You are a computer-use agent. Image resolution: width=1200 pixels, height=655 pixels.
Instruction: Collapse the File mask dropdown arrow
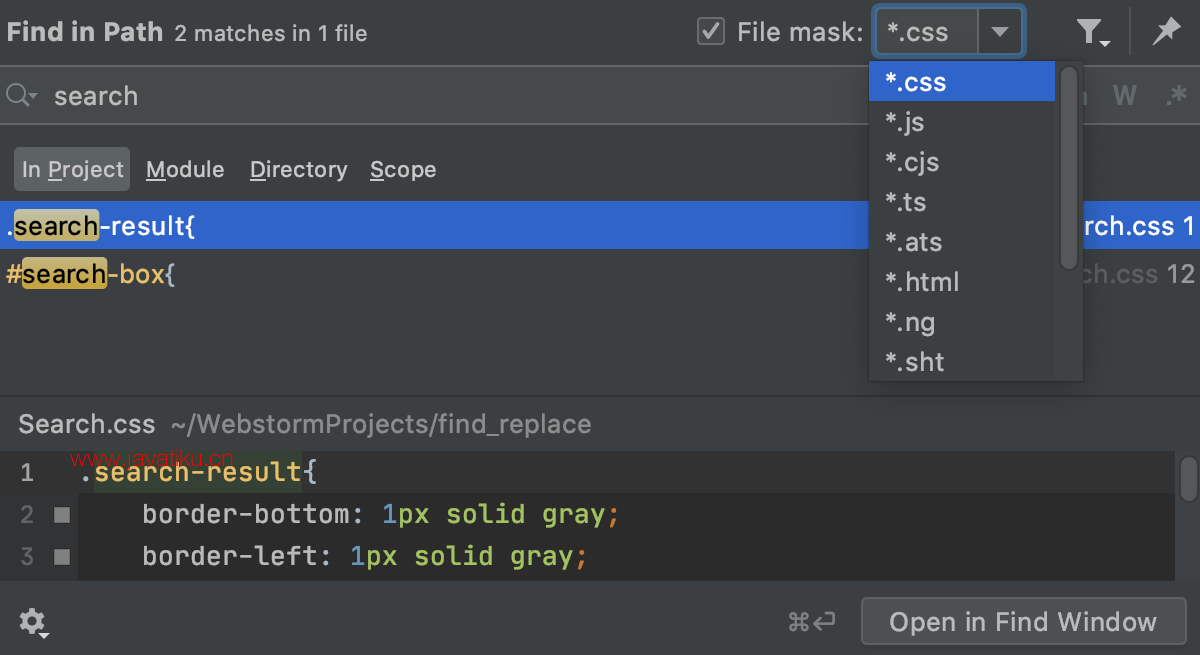(x=1000, y=32)
